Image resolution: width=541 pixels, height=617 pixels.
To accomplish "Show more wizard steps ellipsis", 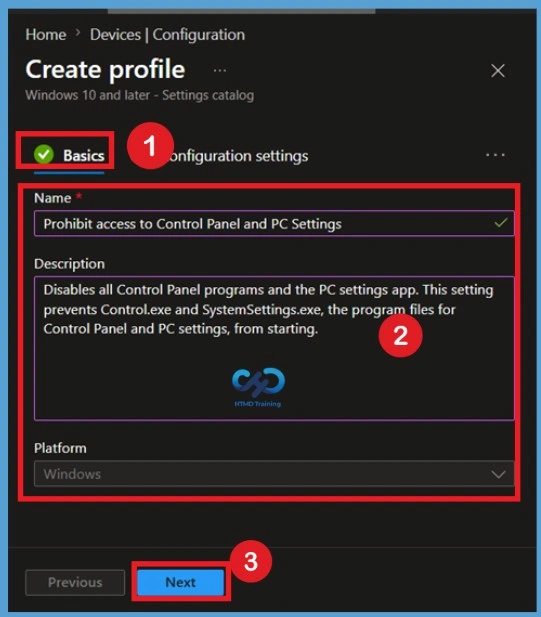I will 495,155.
